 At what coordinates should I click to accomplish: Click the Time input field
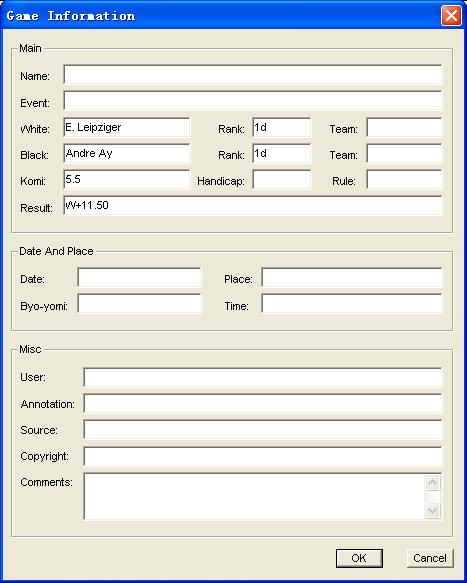[351, 304]
